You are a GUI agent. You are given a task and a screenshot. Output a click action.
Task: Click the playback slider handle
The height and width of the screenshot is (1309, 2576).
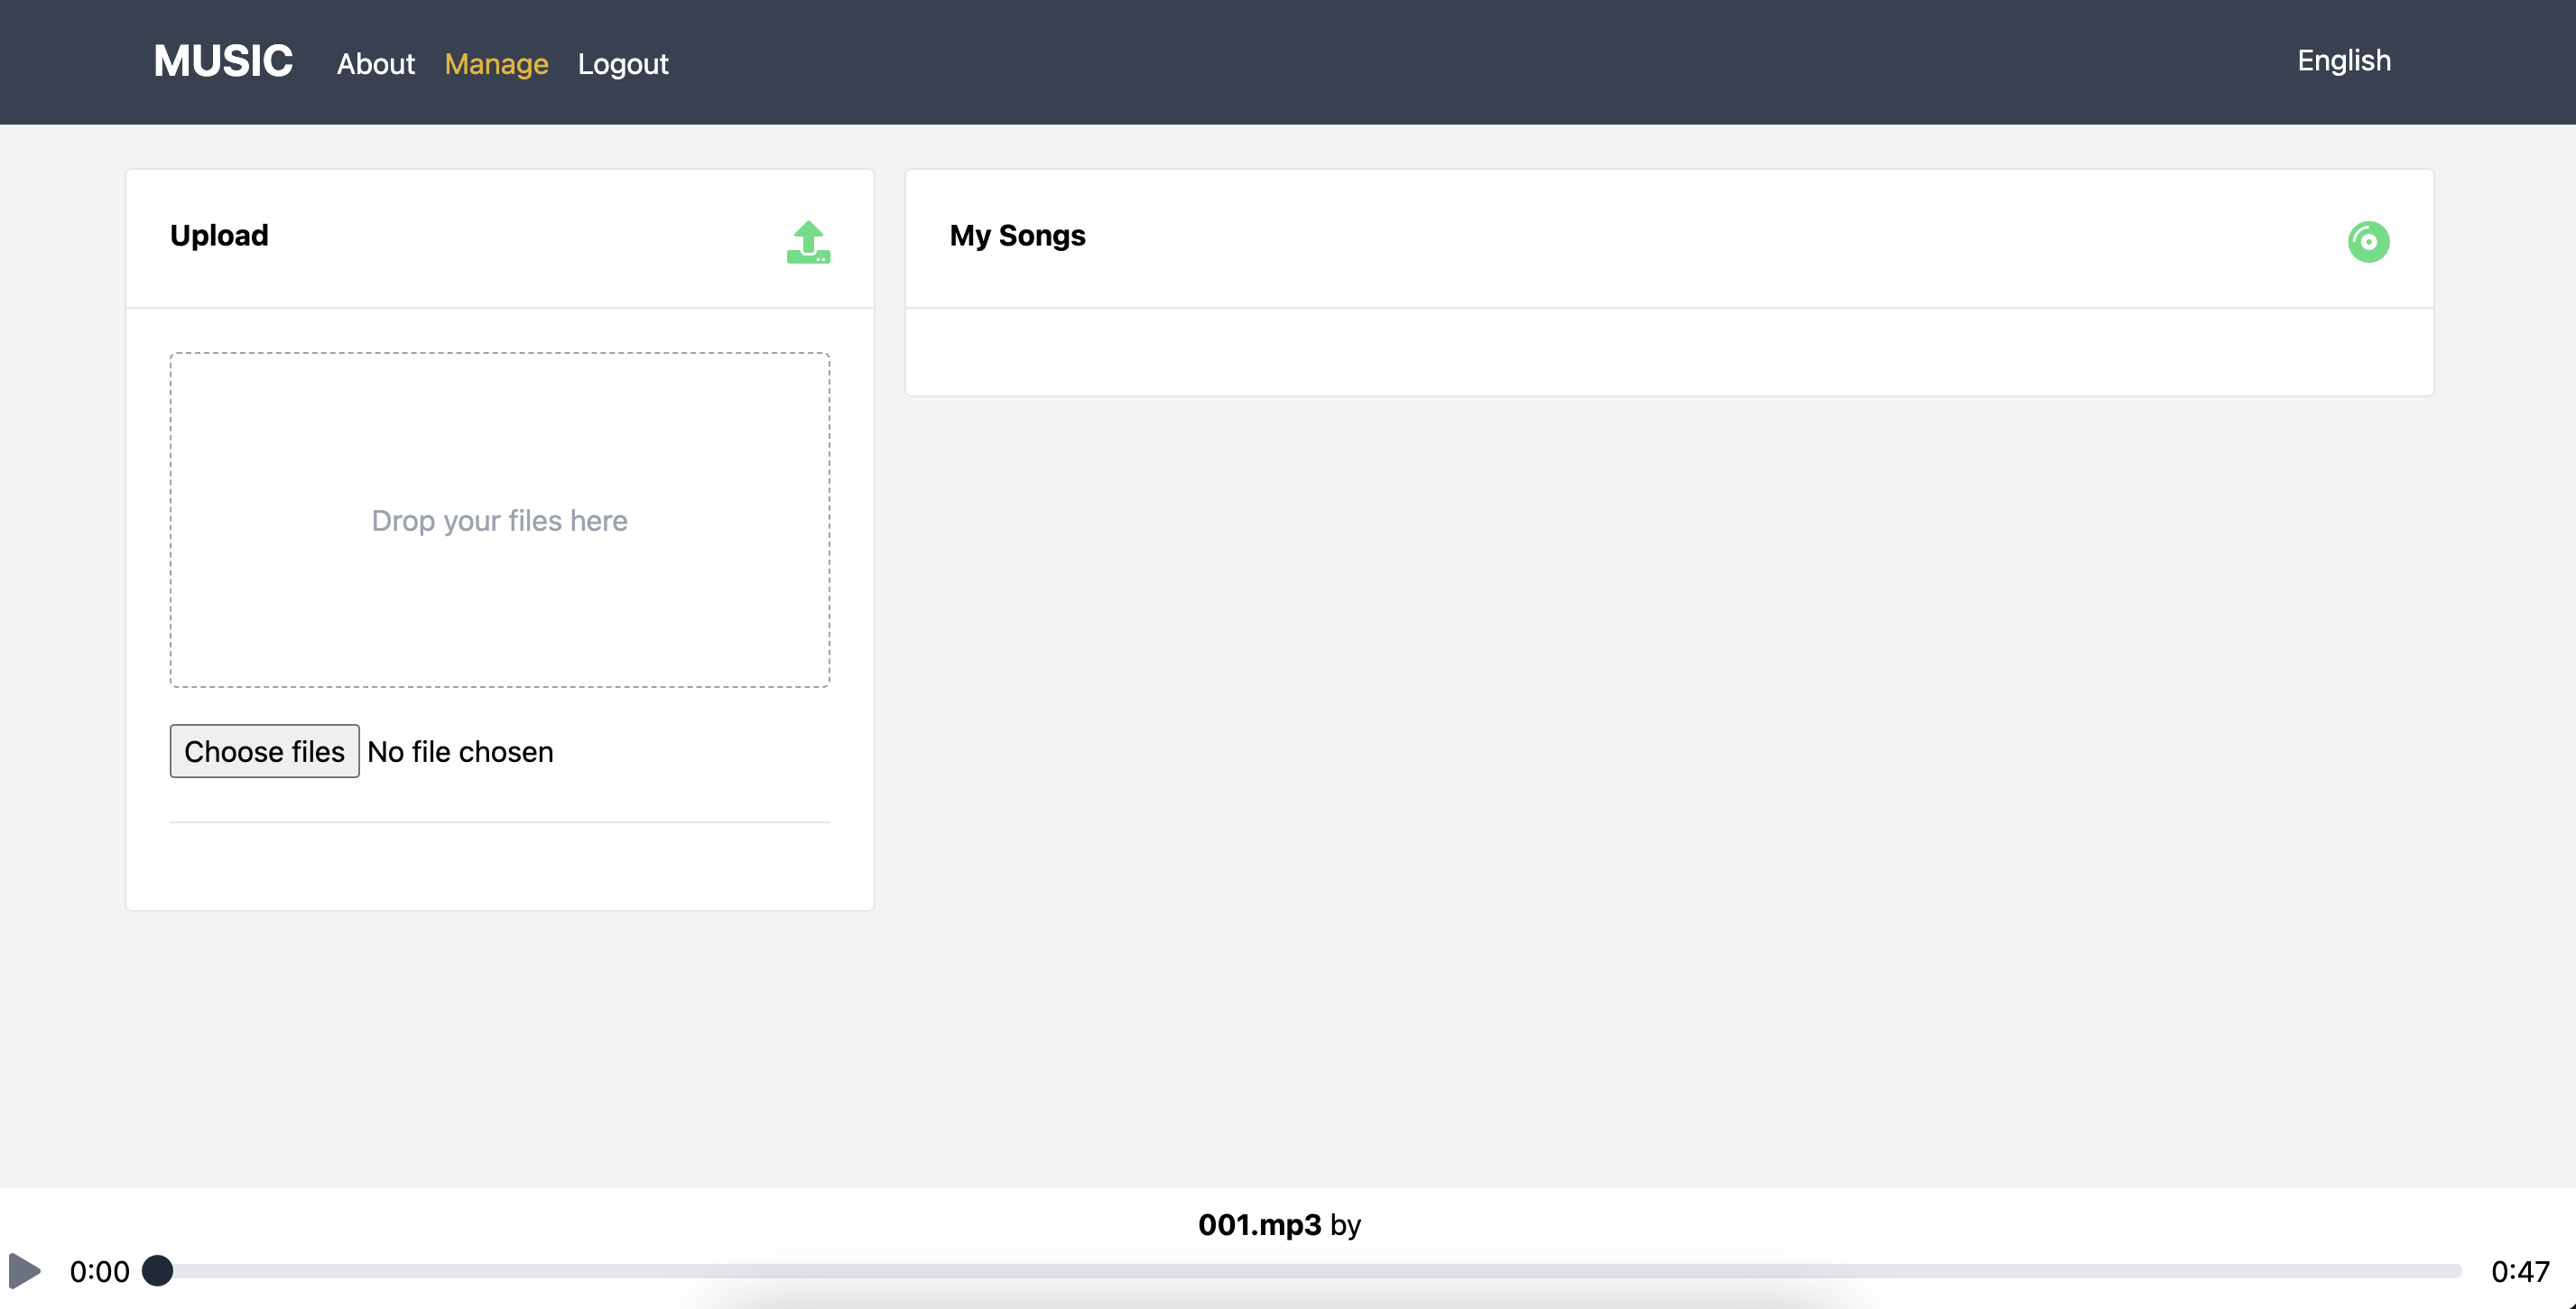(x=157, y=1270)
